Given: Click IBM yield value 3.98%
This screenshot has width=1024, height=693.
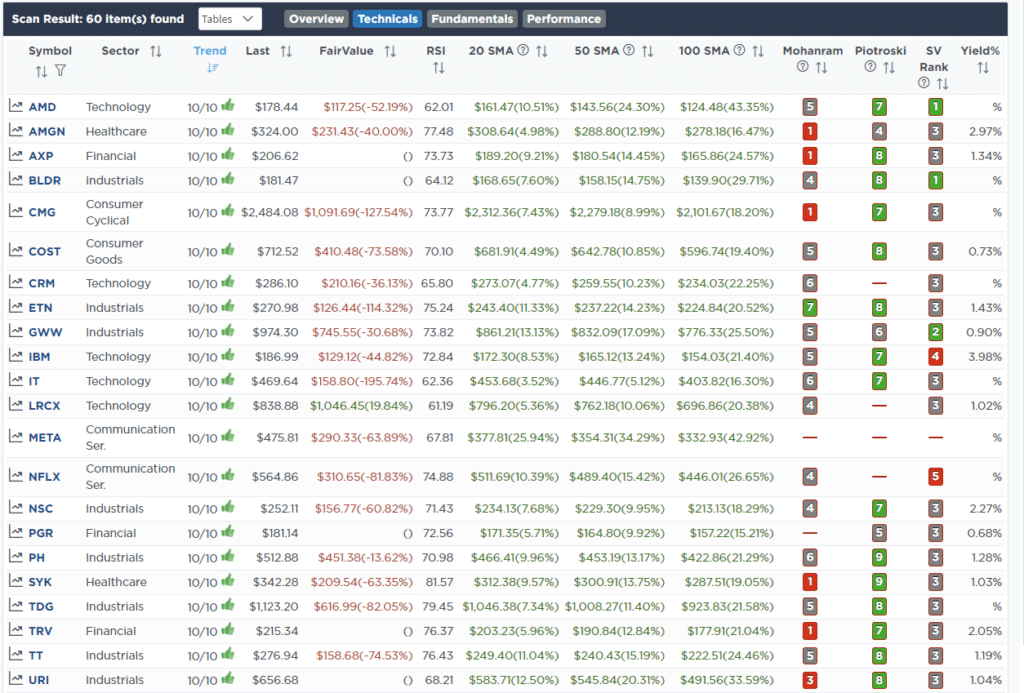Looking at the screenshot, I should click(985, 357).
